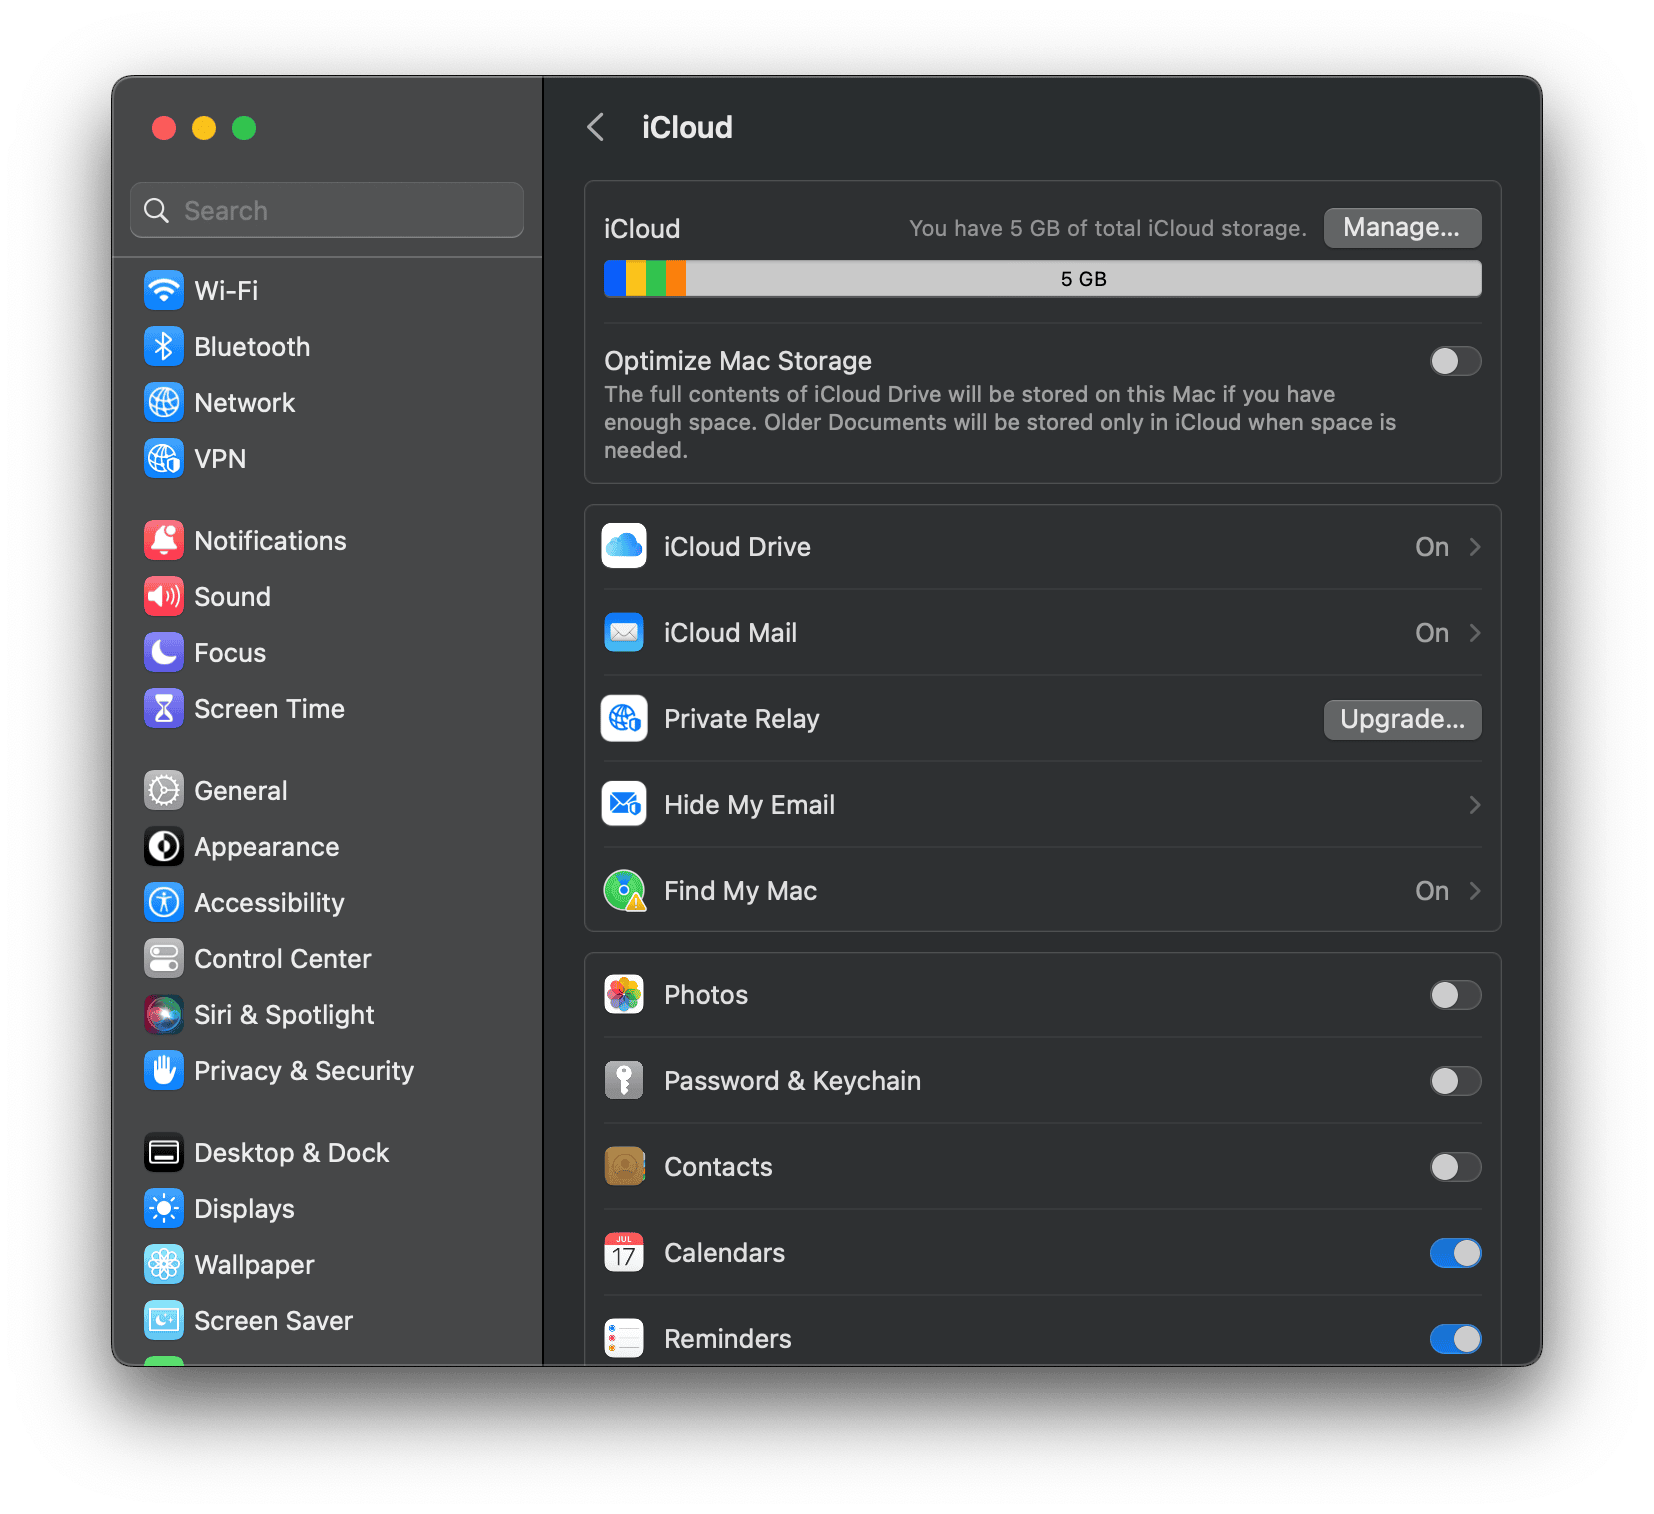Image resolution: width=1654 pixels, height=1514 pixels.
Task: Click the Find My Mac radar icon
Action: click(x=625, y=891)
